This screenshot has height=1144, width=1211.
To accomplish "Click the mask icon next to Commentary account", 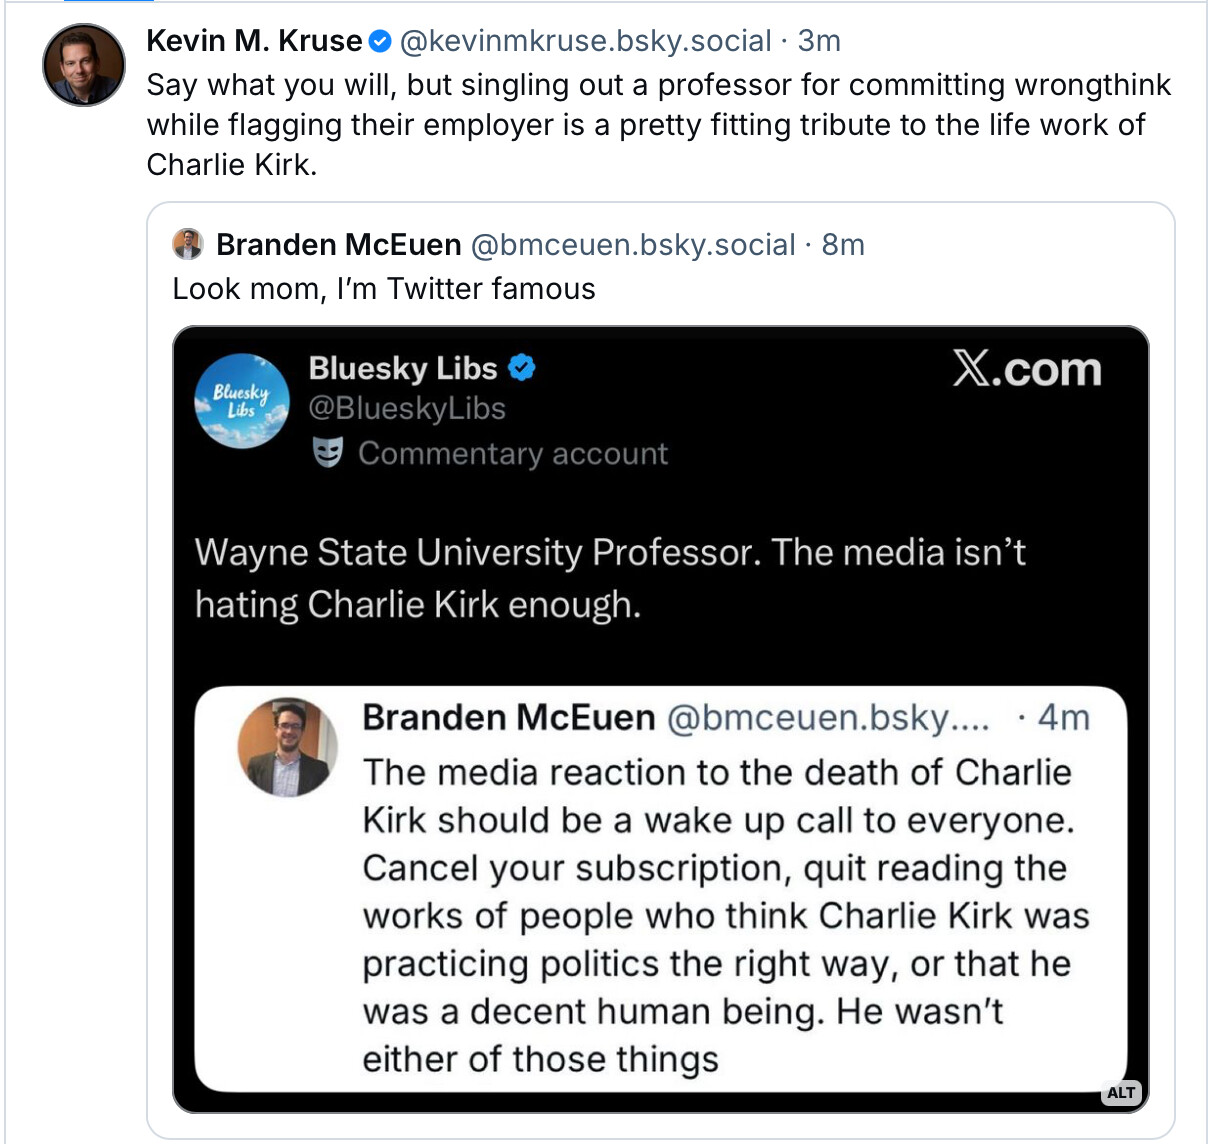I will (327, 454).
